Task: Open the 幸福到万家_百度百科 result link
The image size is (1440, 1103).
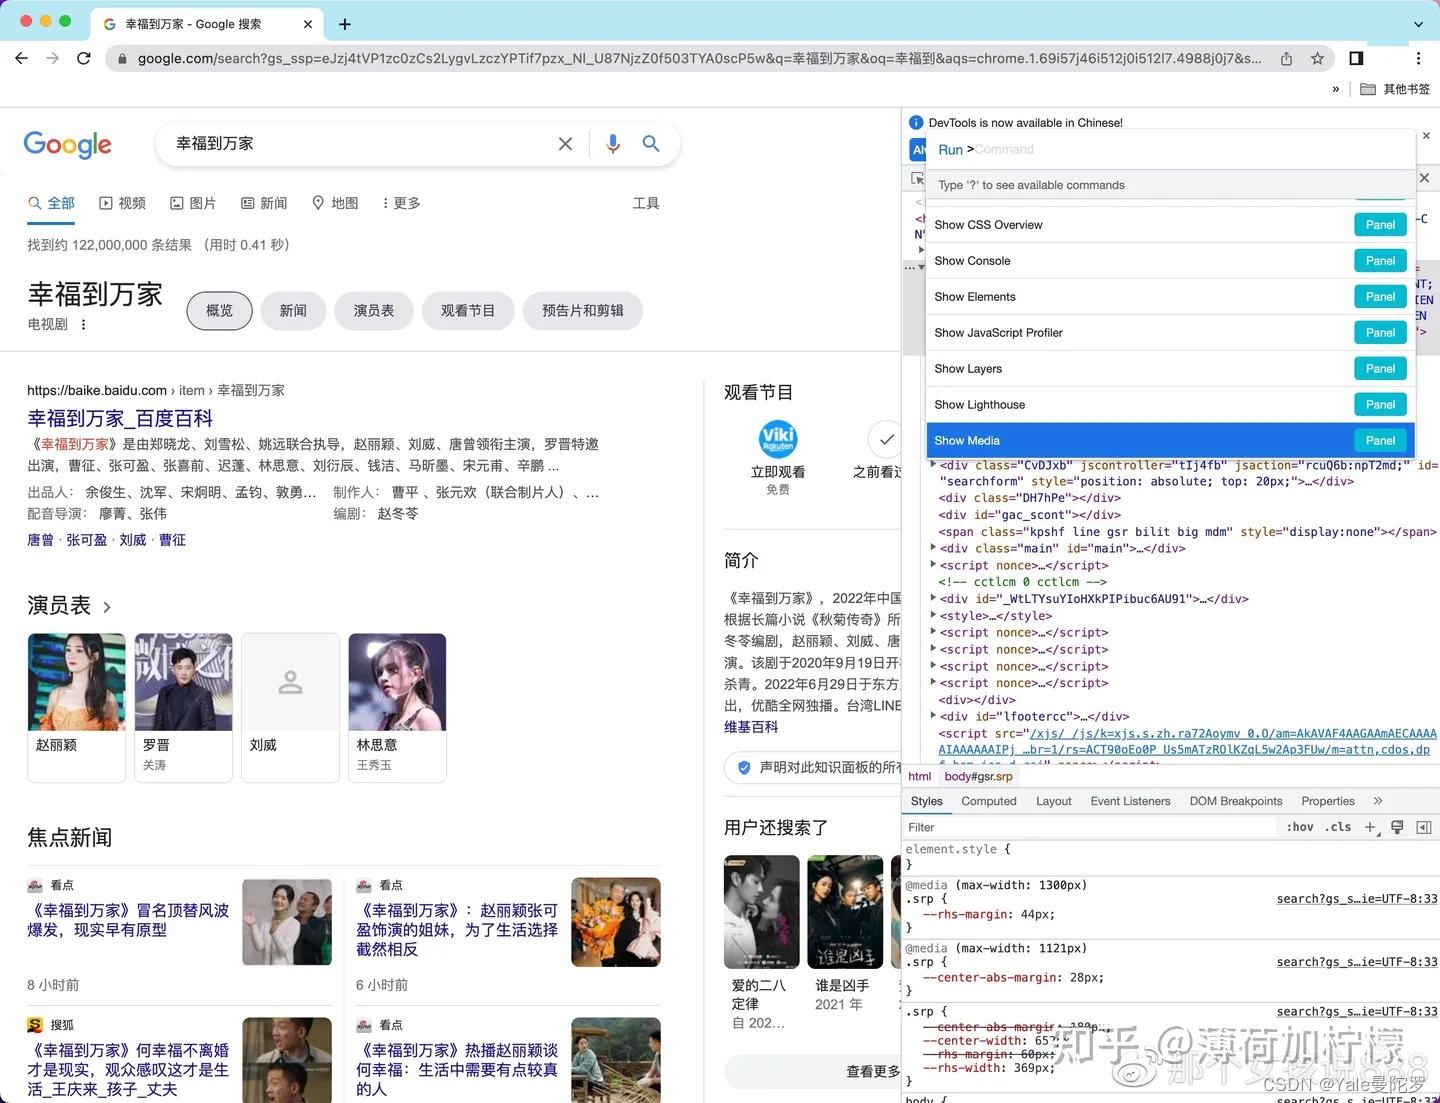Action: pos(120,418)
